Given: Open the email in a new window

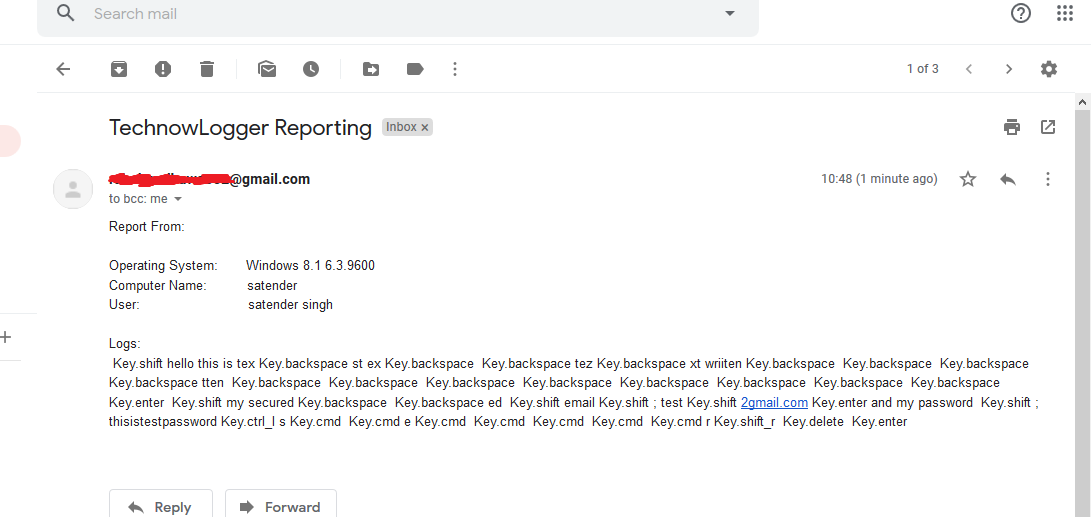Looking at the screenshot, I should (x=1048, y=127).
